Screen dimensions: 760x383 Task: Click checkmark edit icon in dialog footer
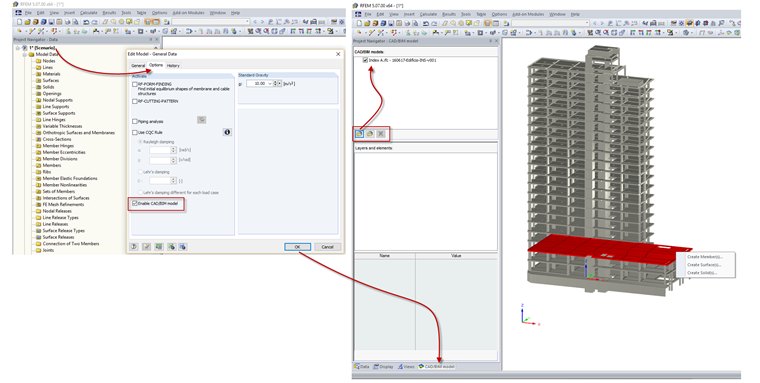click(146, 247)
